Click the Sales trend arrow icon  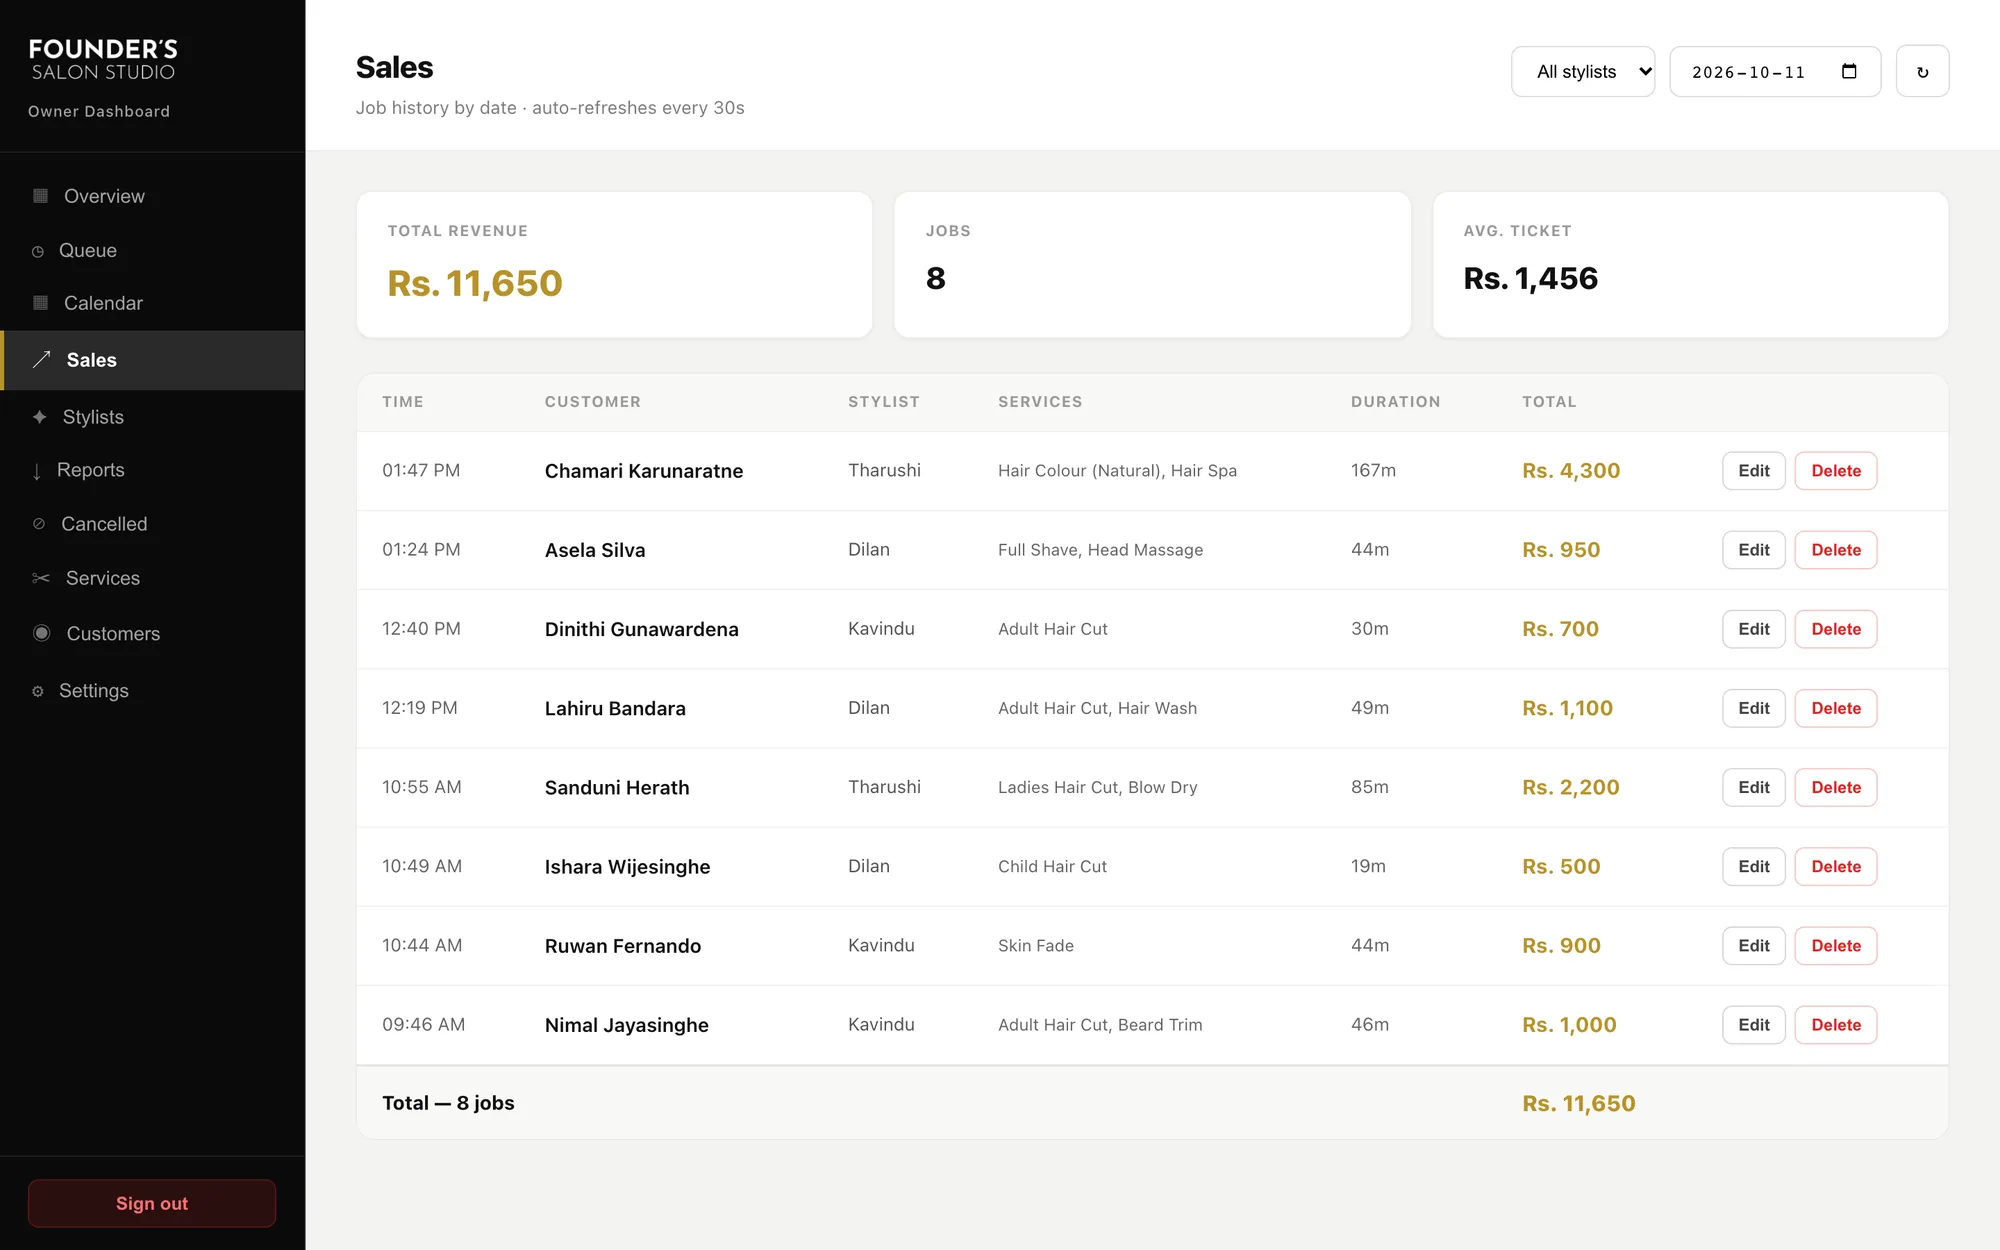coord(41,360)
